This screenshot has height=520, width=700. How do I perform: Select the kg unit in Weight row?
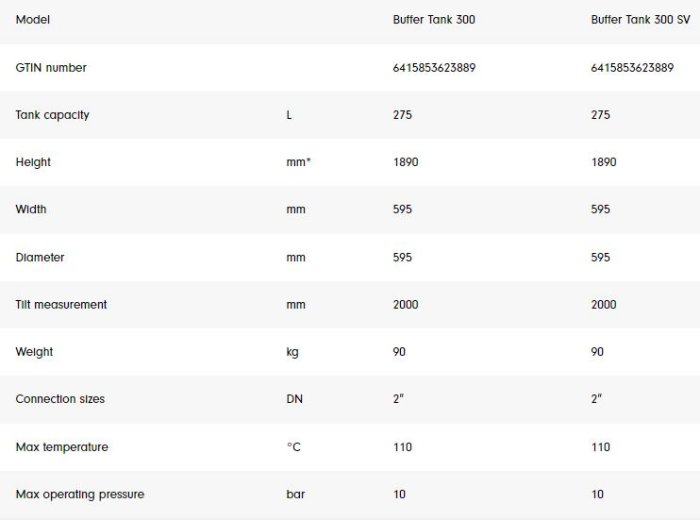[292, 352]
